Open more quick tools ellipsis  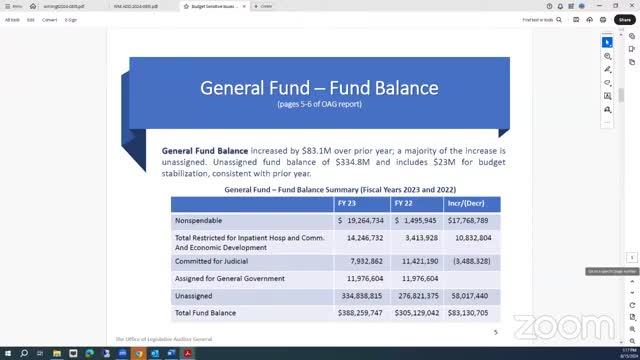point(607,122)
